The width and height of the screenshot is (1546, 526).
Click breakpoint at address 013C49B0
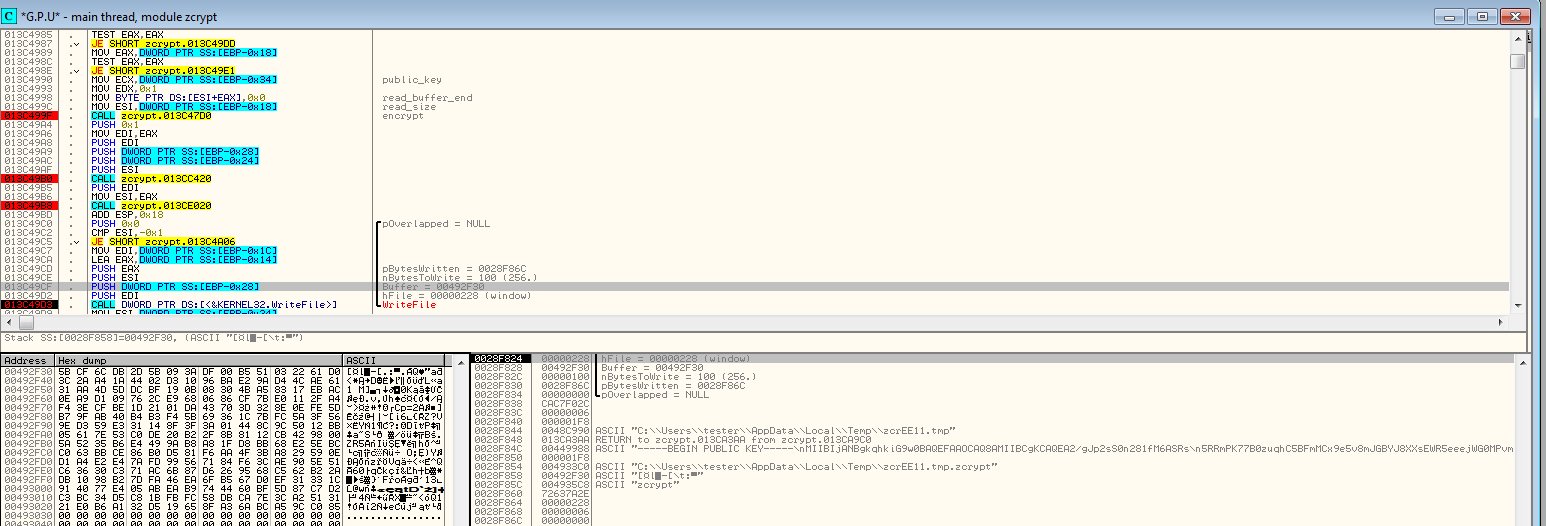tap(30, 178)
